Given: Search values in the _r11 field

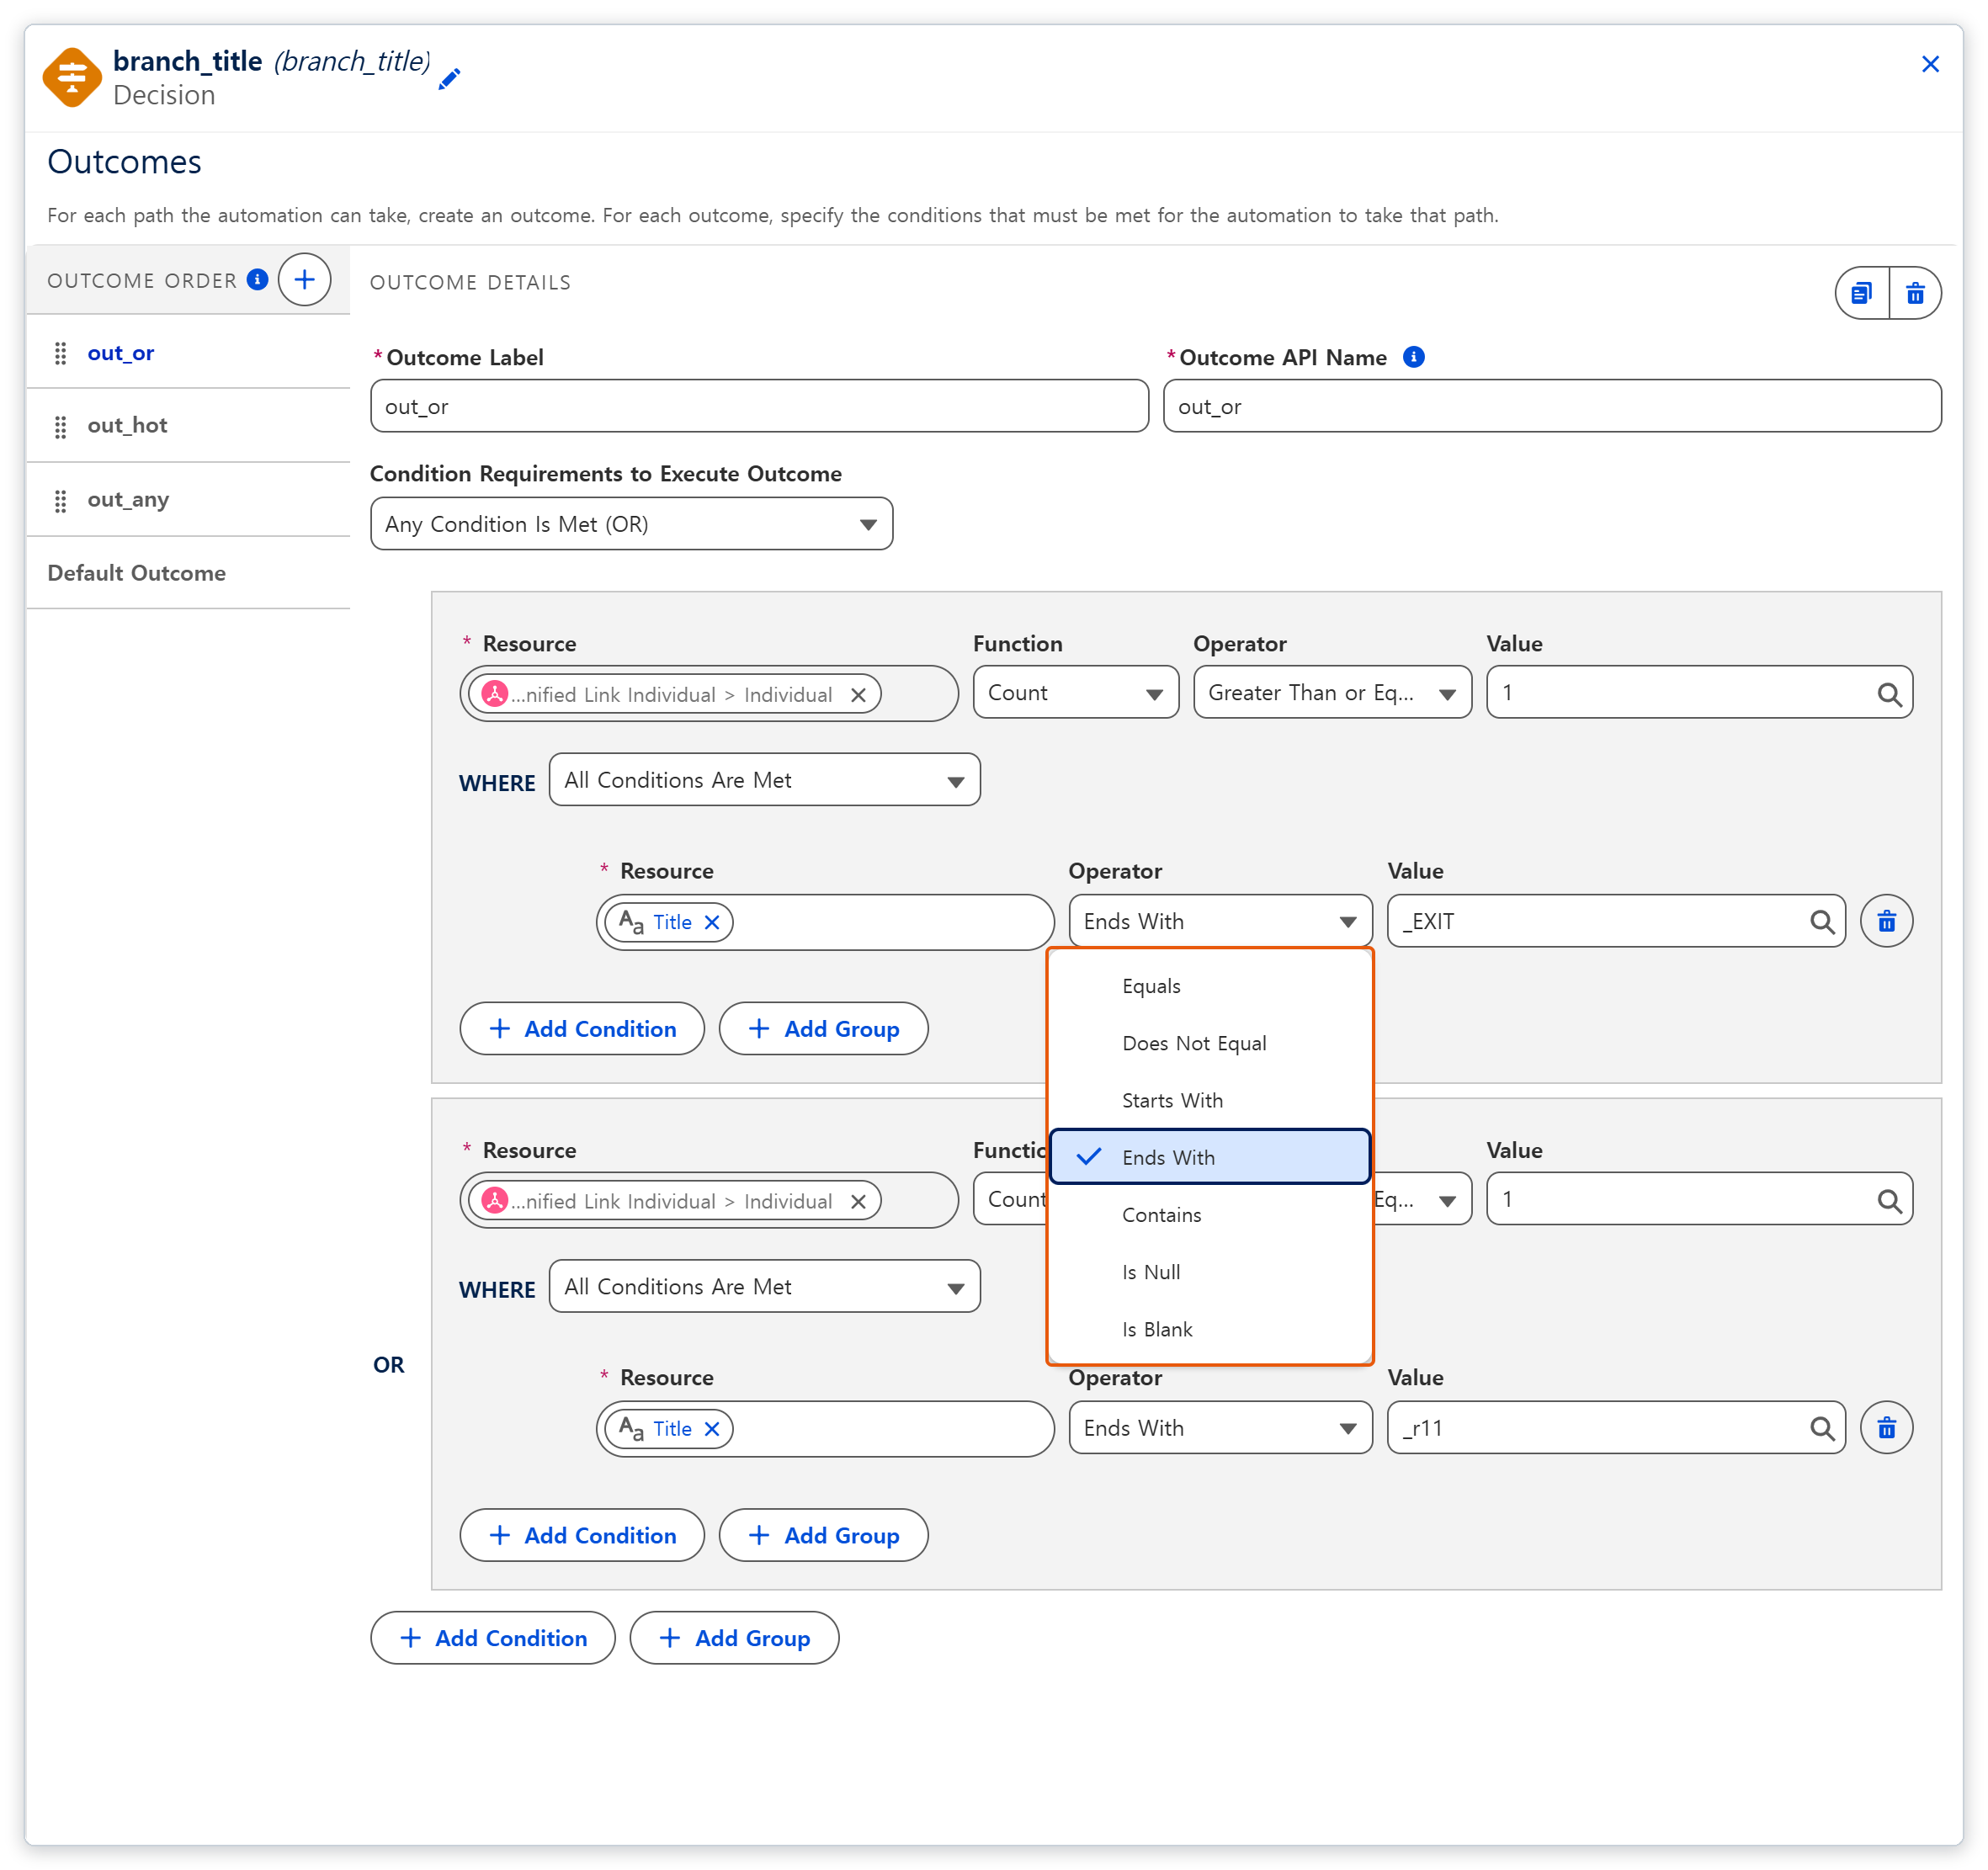Looking at the screenshot, I should (x=1821, y=1428).
